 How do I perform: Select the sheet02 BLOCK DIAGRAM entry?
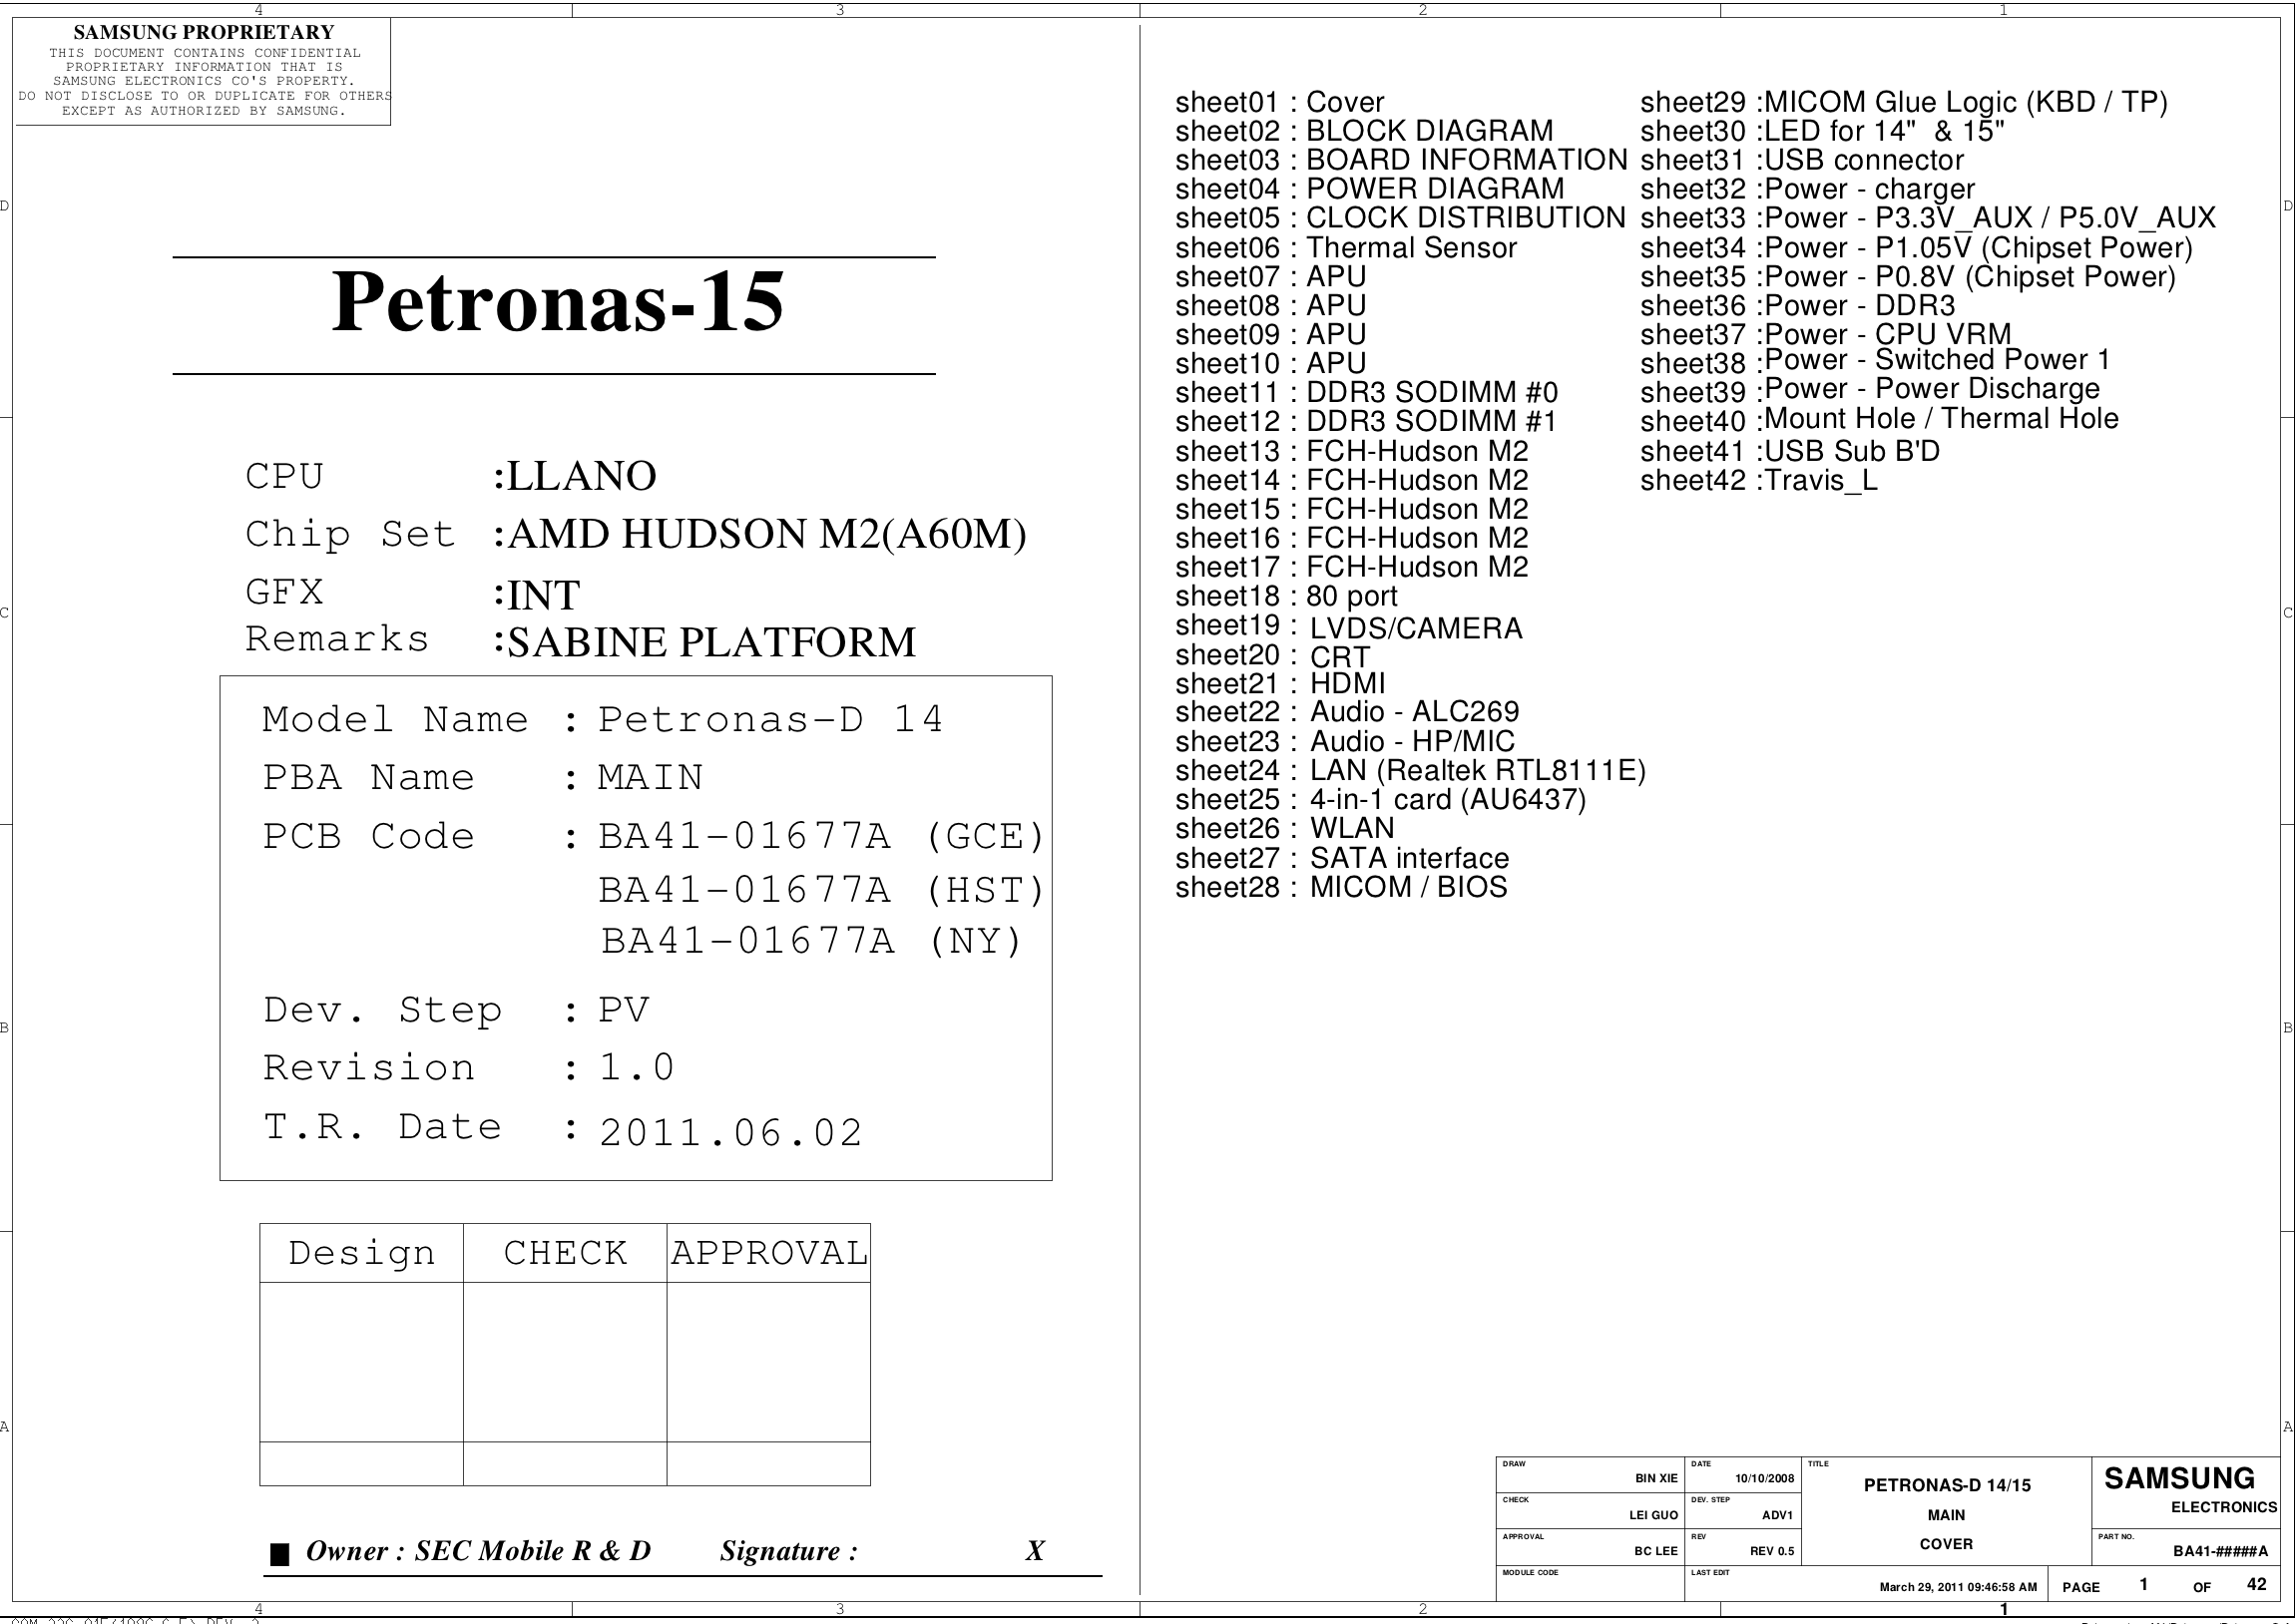(1364, 131)
